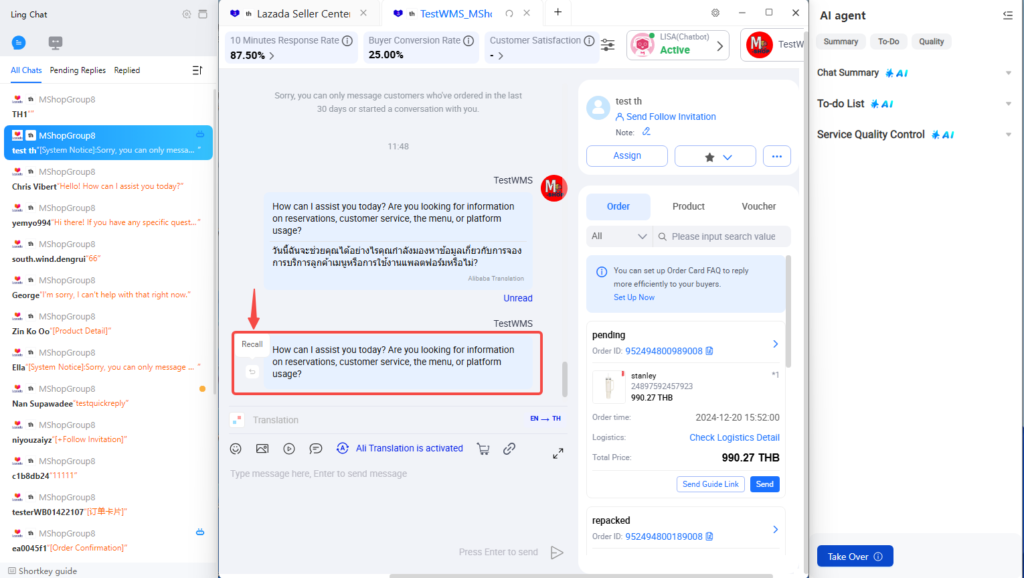The image size is (1024, 578).
Task: Expand the repacked order details chevron
Action: [775, 530]
